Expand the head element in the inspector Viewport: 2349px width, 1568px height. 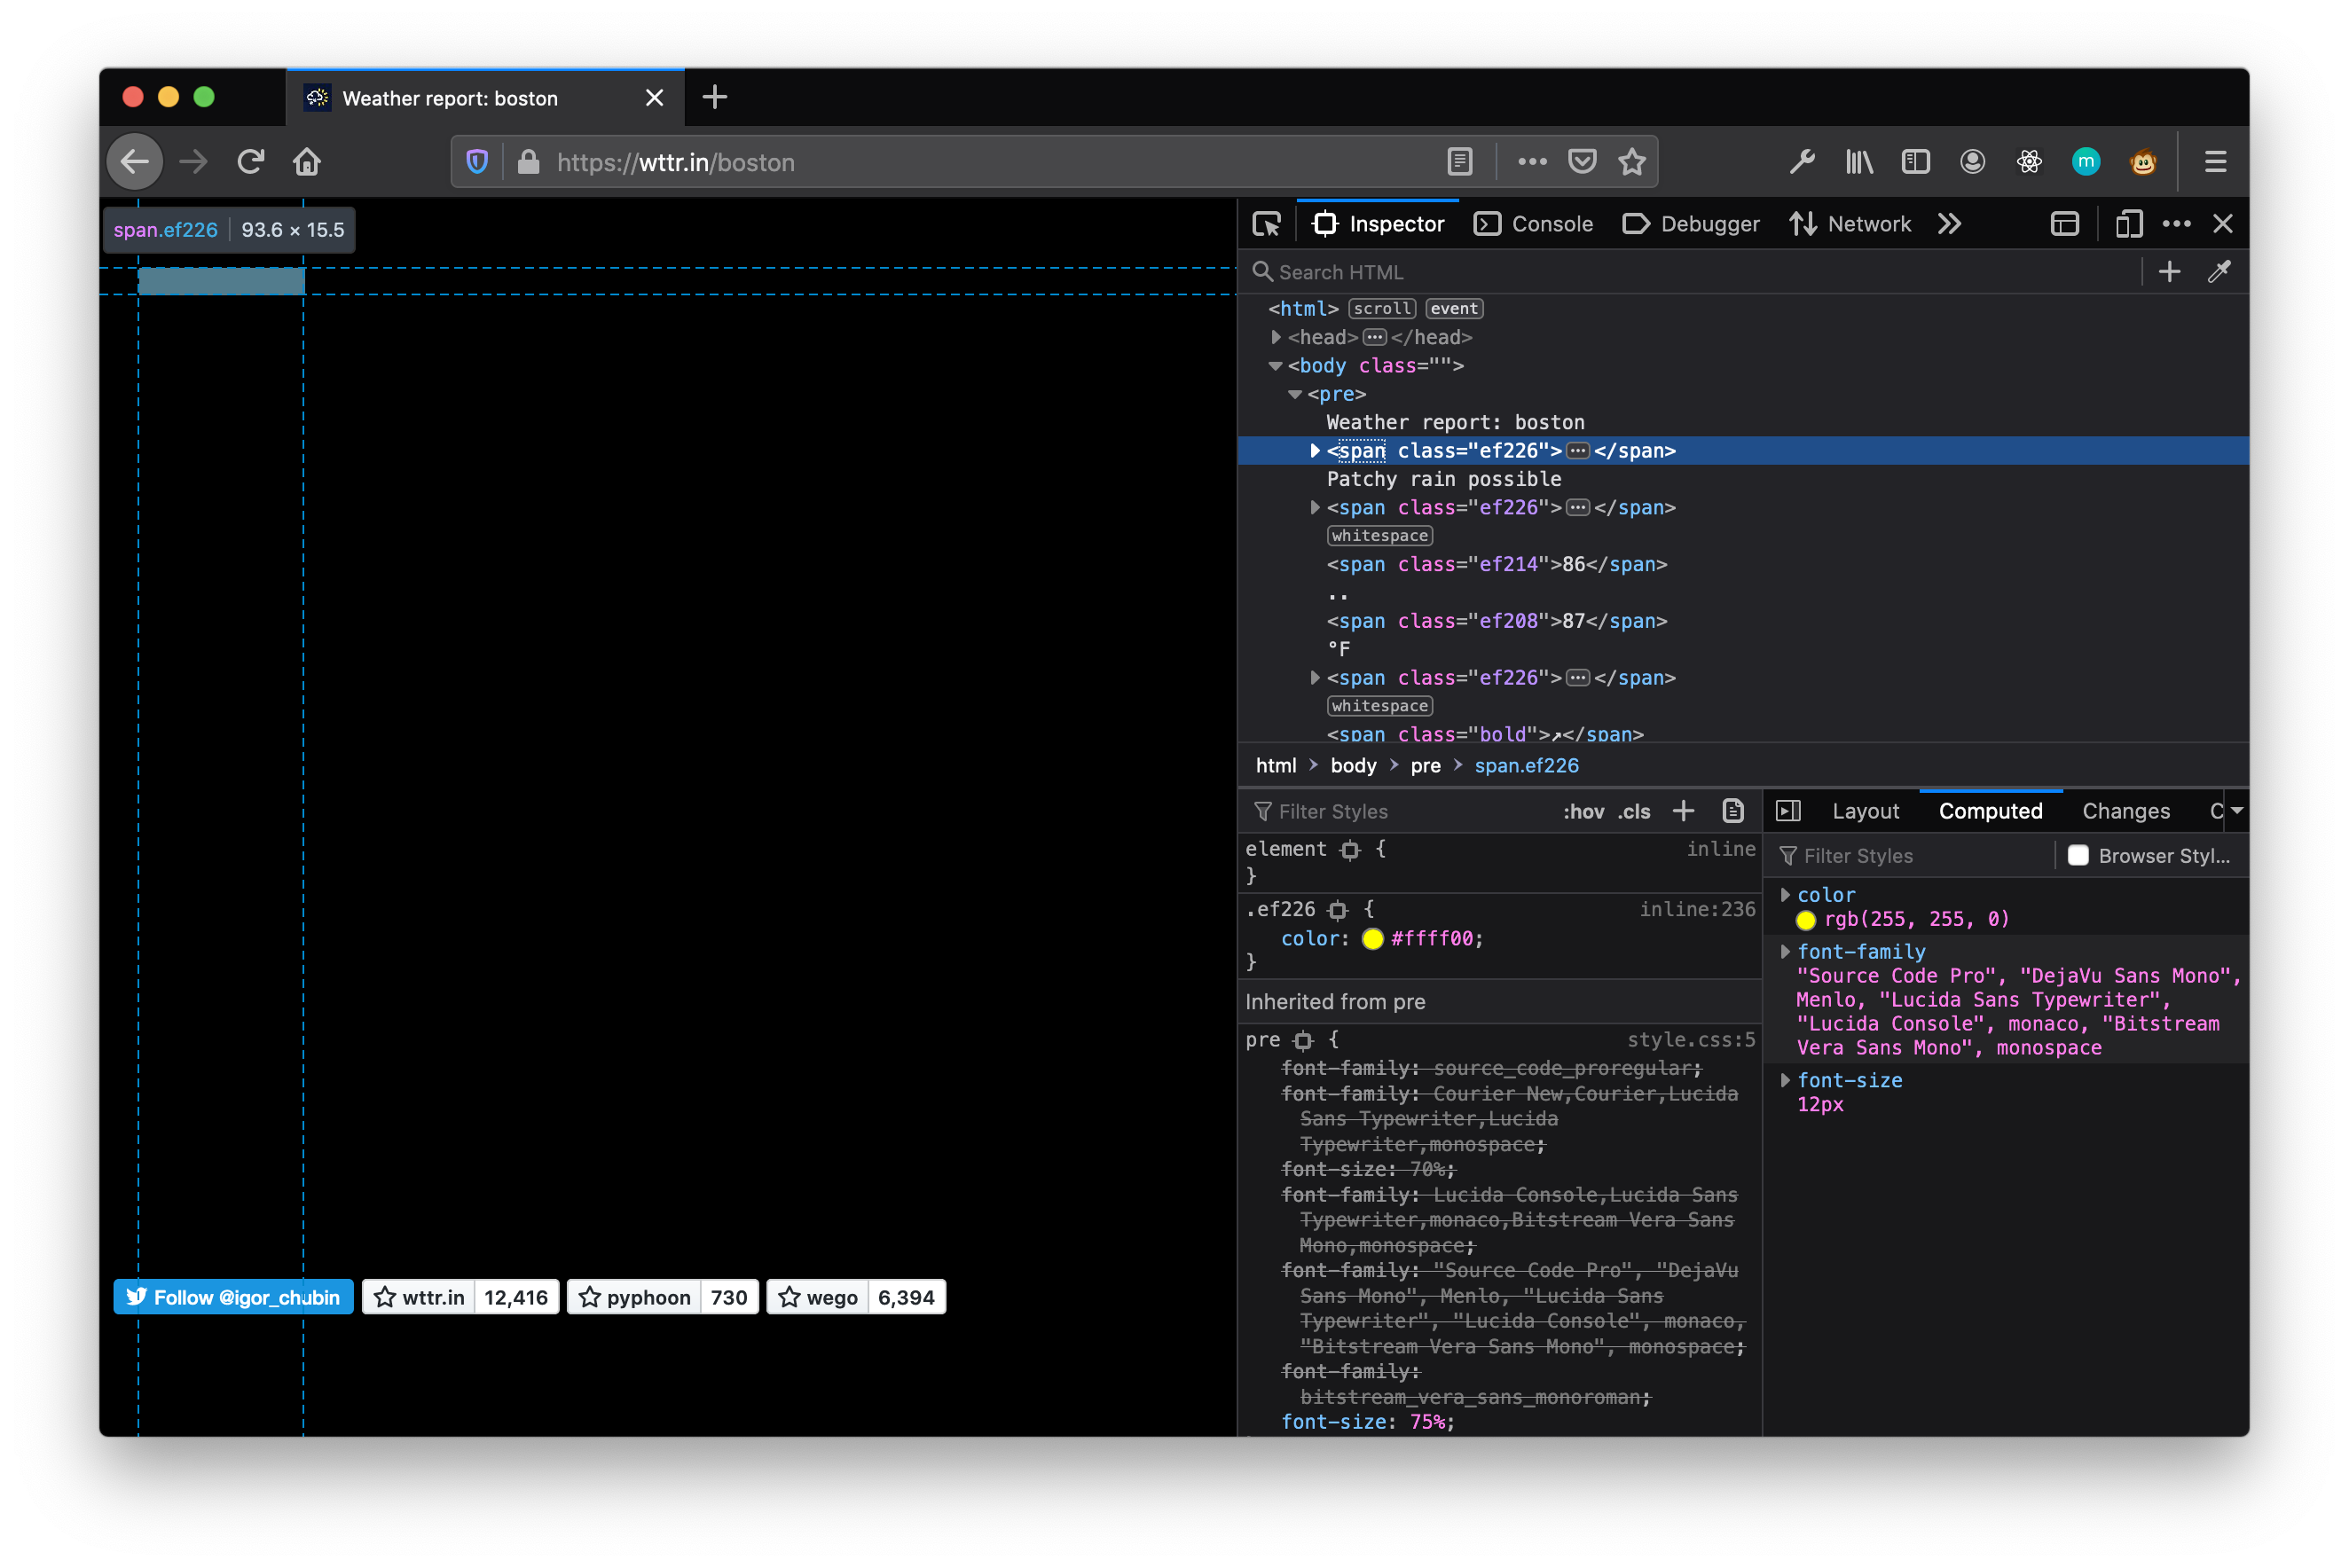[1277, 337]
